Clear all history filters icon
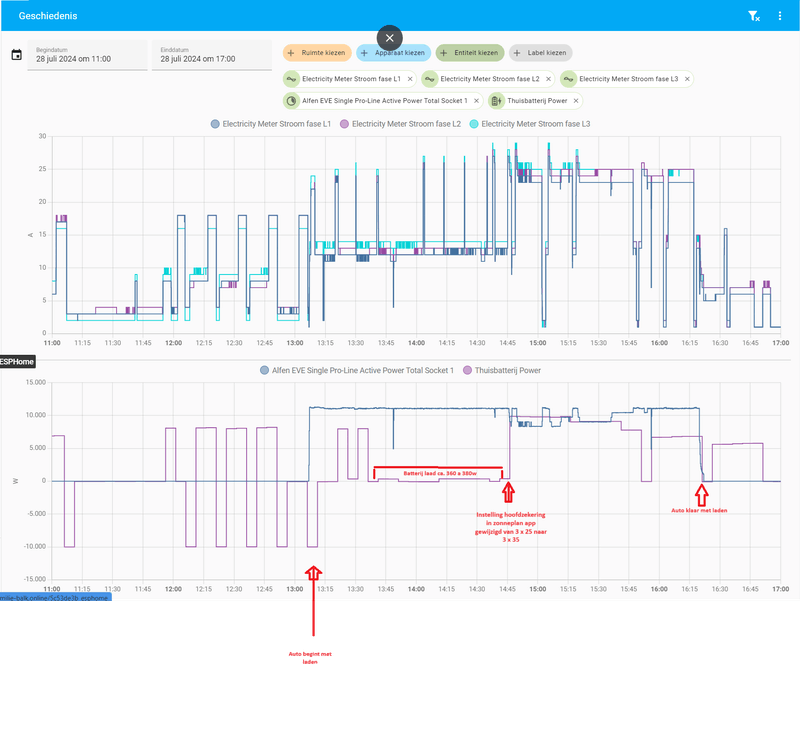The height and width of the screenshot is (755, 800). coord(754,16)
